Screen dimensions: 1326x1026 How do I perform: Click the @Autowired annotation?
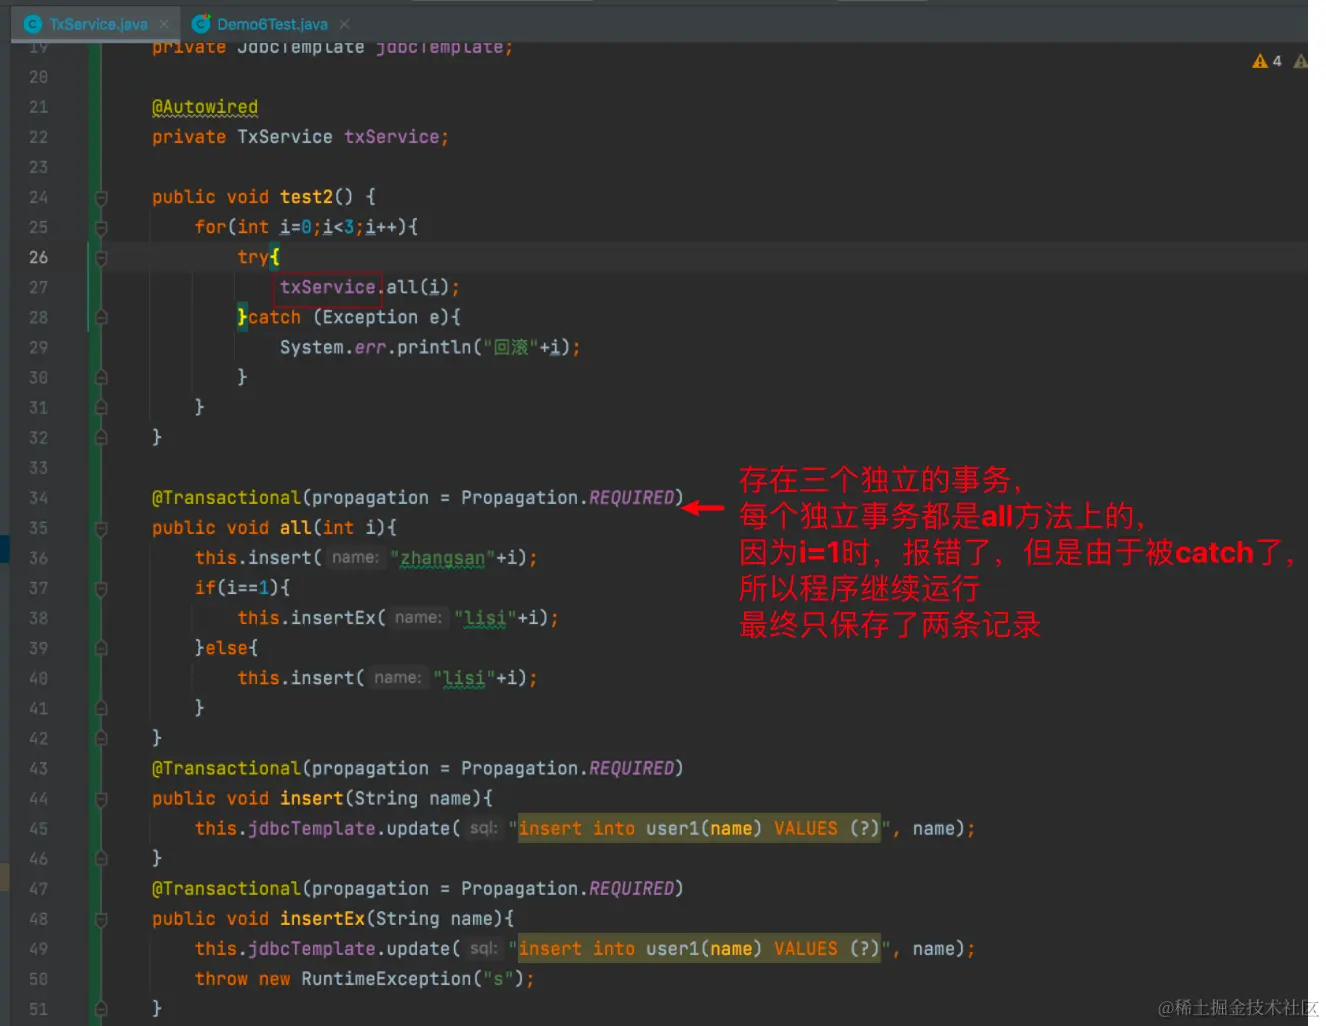pyautogui.click(x=205, y=107)
